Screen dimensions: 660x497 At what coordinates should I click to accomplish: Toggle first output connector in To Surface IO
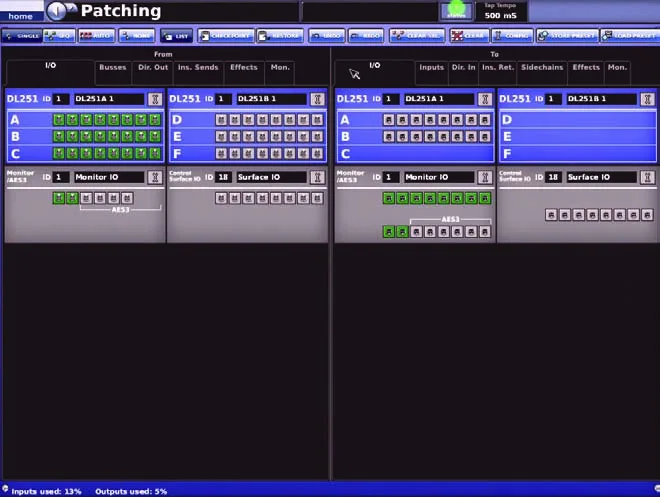tap(551, 215)
